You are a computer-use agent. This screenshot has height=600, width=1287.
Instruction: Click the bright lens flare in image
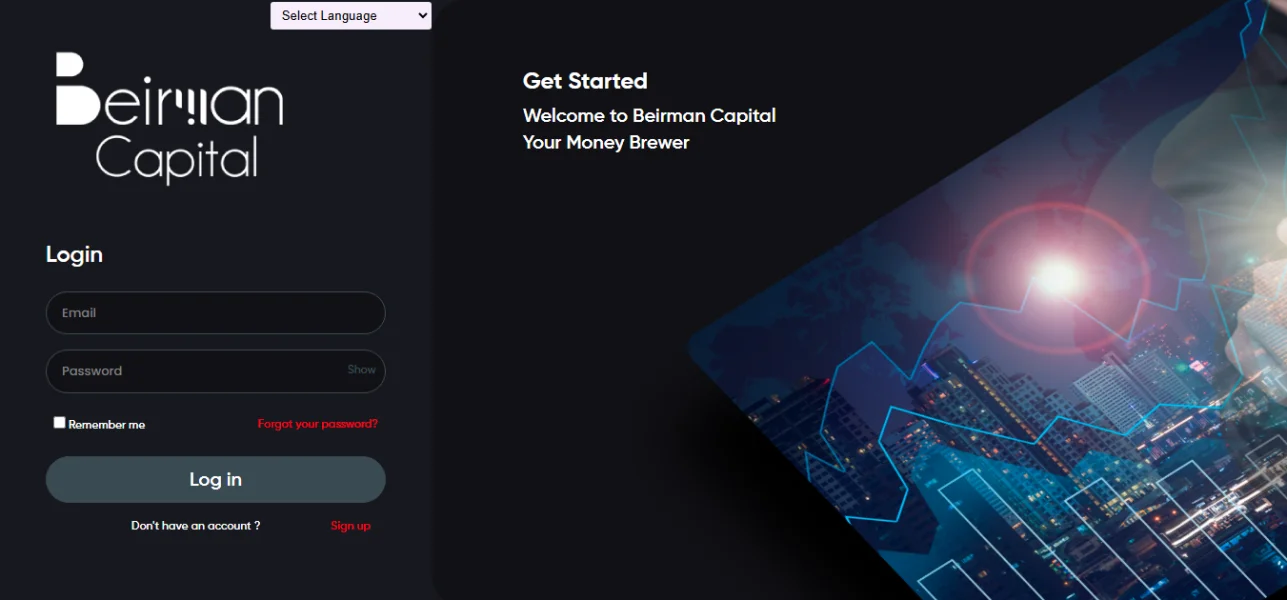(x=1057, y=272)
